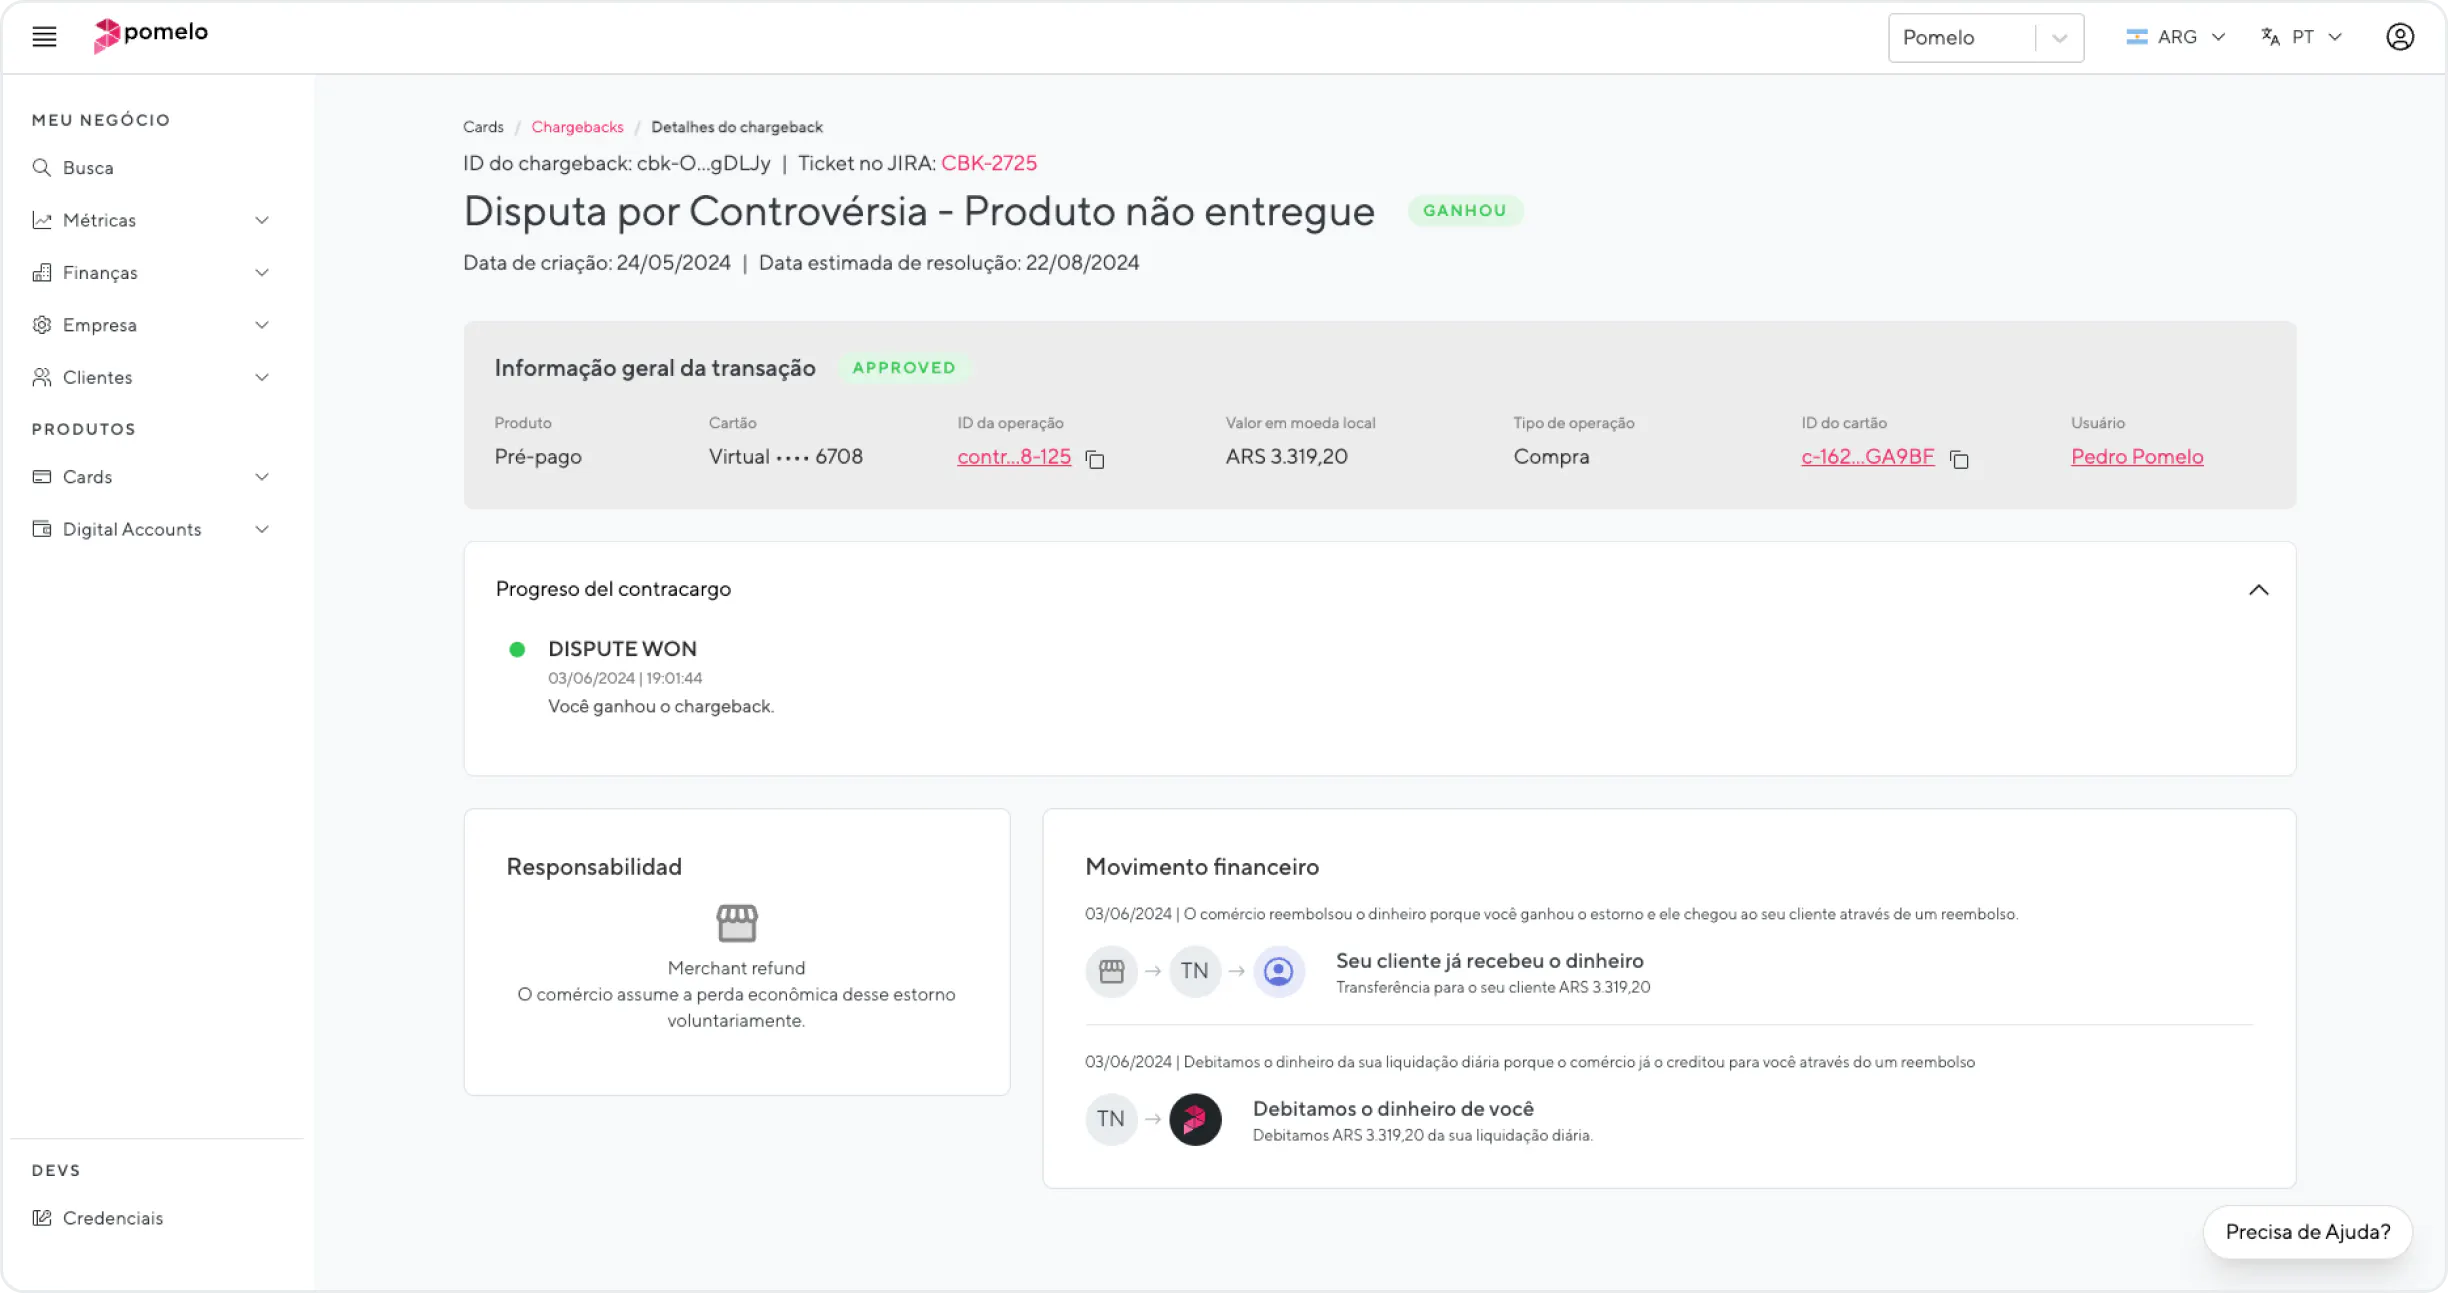Image resolution: width=2448 pixels, height=1293 pixels.
Task: Open the ARG country dropdown
Action: click(x=2175, y=37)
